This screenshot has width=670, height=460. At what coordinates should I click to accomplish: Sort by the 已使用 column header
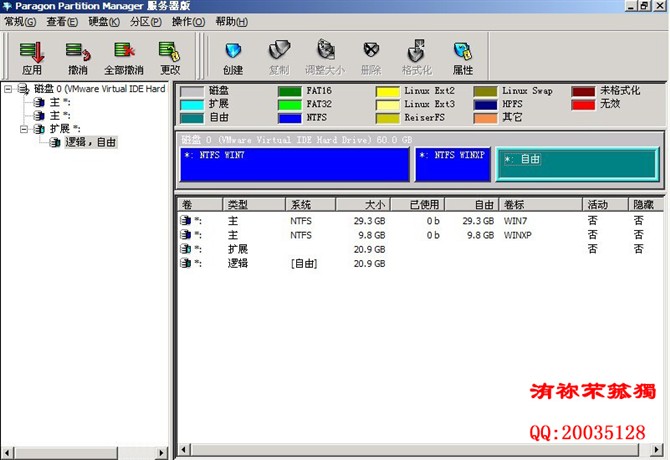click(x=417, y=205)
